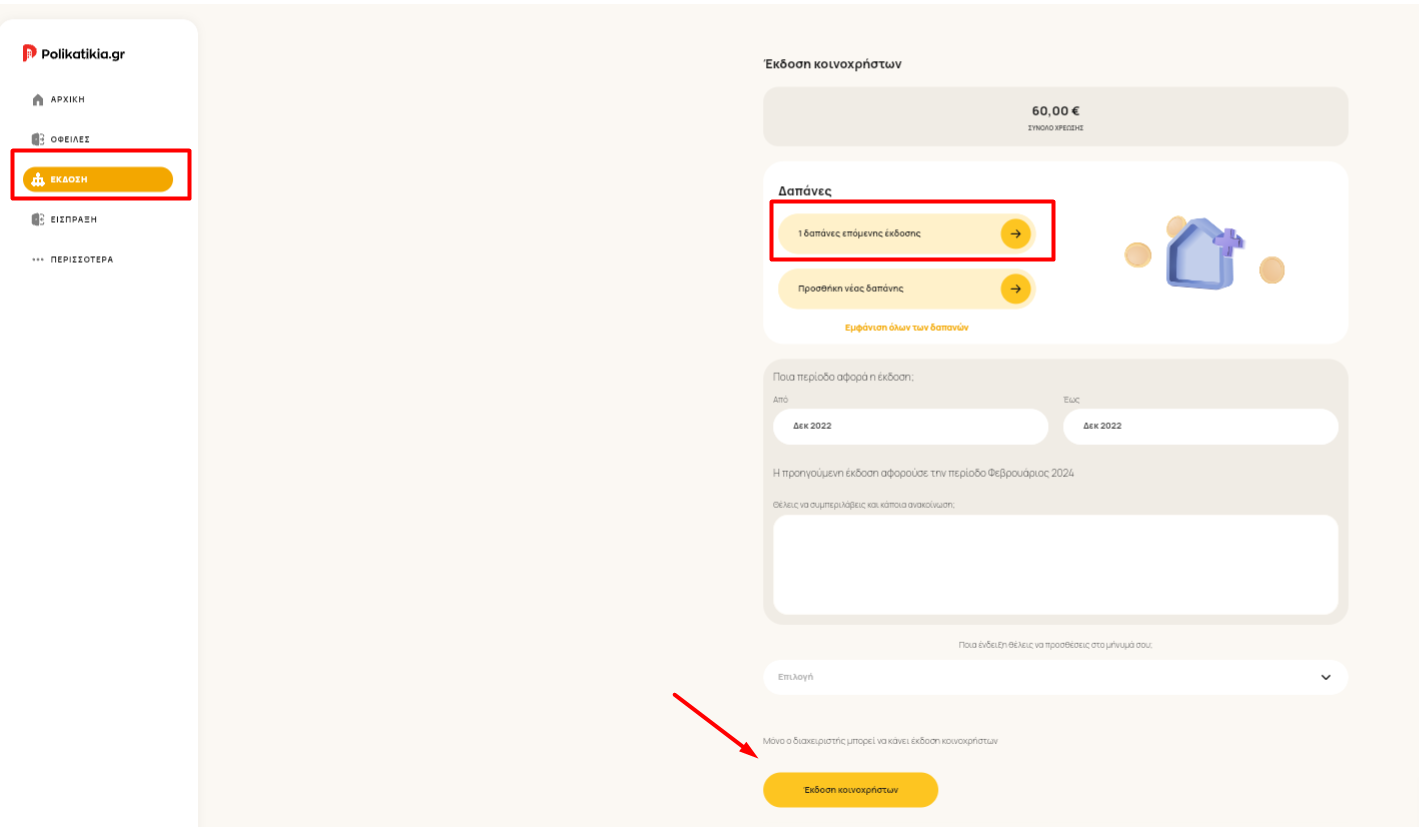Image resolution: width=1419 pixels, height=827 pixels.
Task: Click the ΟΦΕΙΛΕΣ sidebar icon
Action: [38, 139]
